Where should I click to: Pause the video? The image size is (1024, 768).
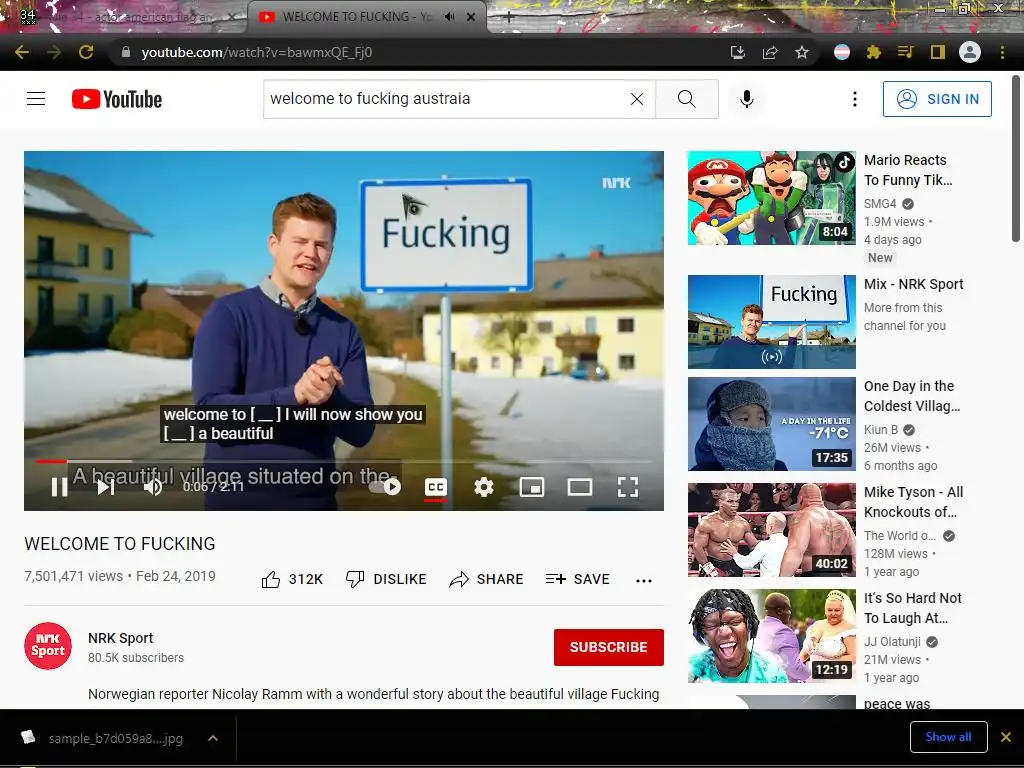[59, 487]
